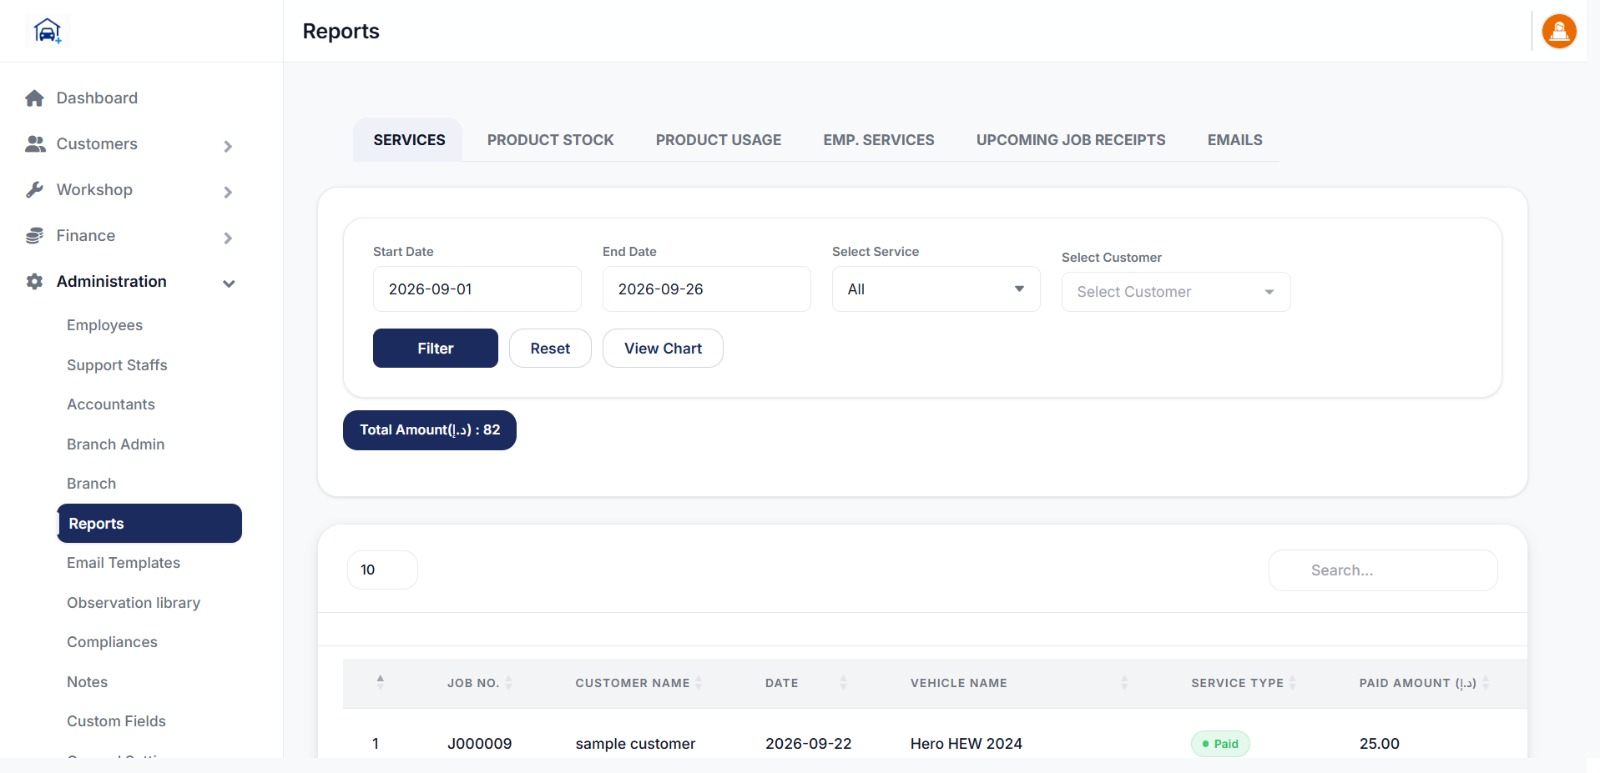
Task: Click the View Chart button
Action: pyautogui.click(x=663, y=348)
